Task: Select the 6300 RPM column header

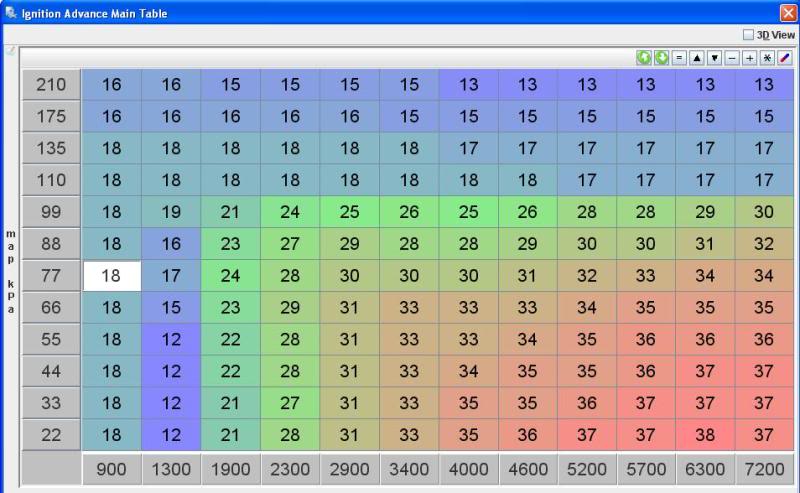Action: [x=705, y=469]
